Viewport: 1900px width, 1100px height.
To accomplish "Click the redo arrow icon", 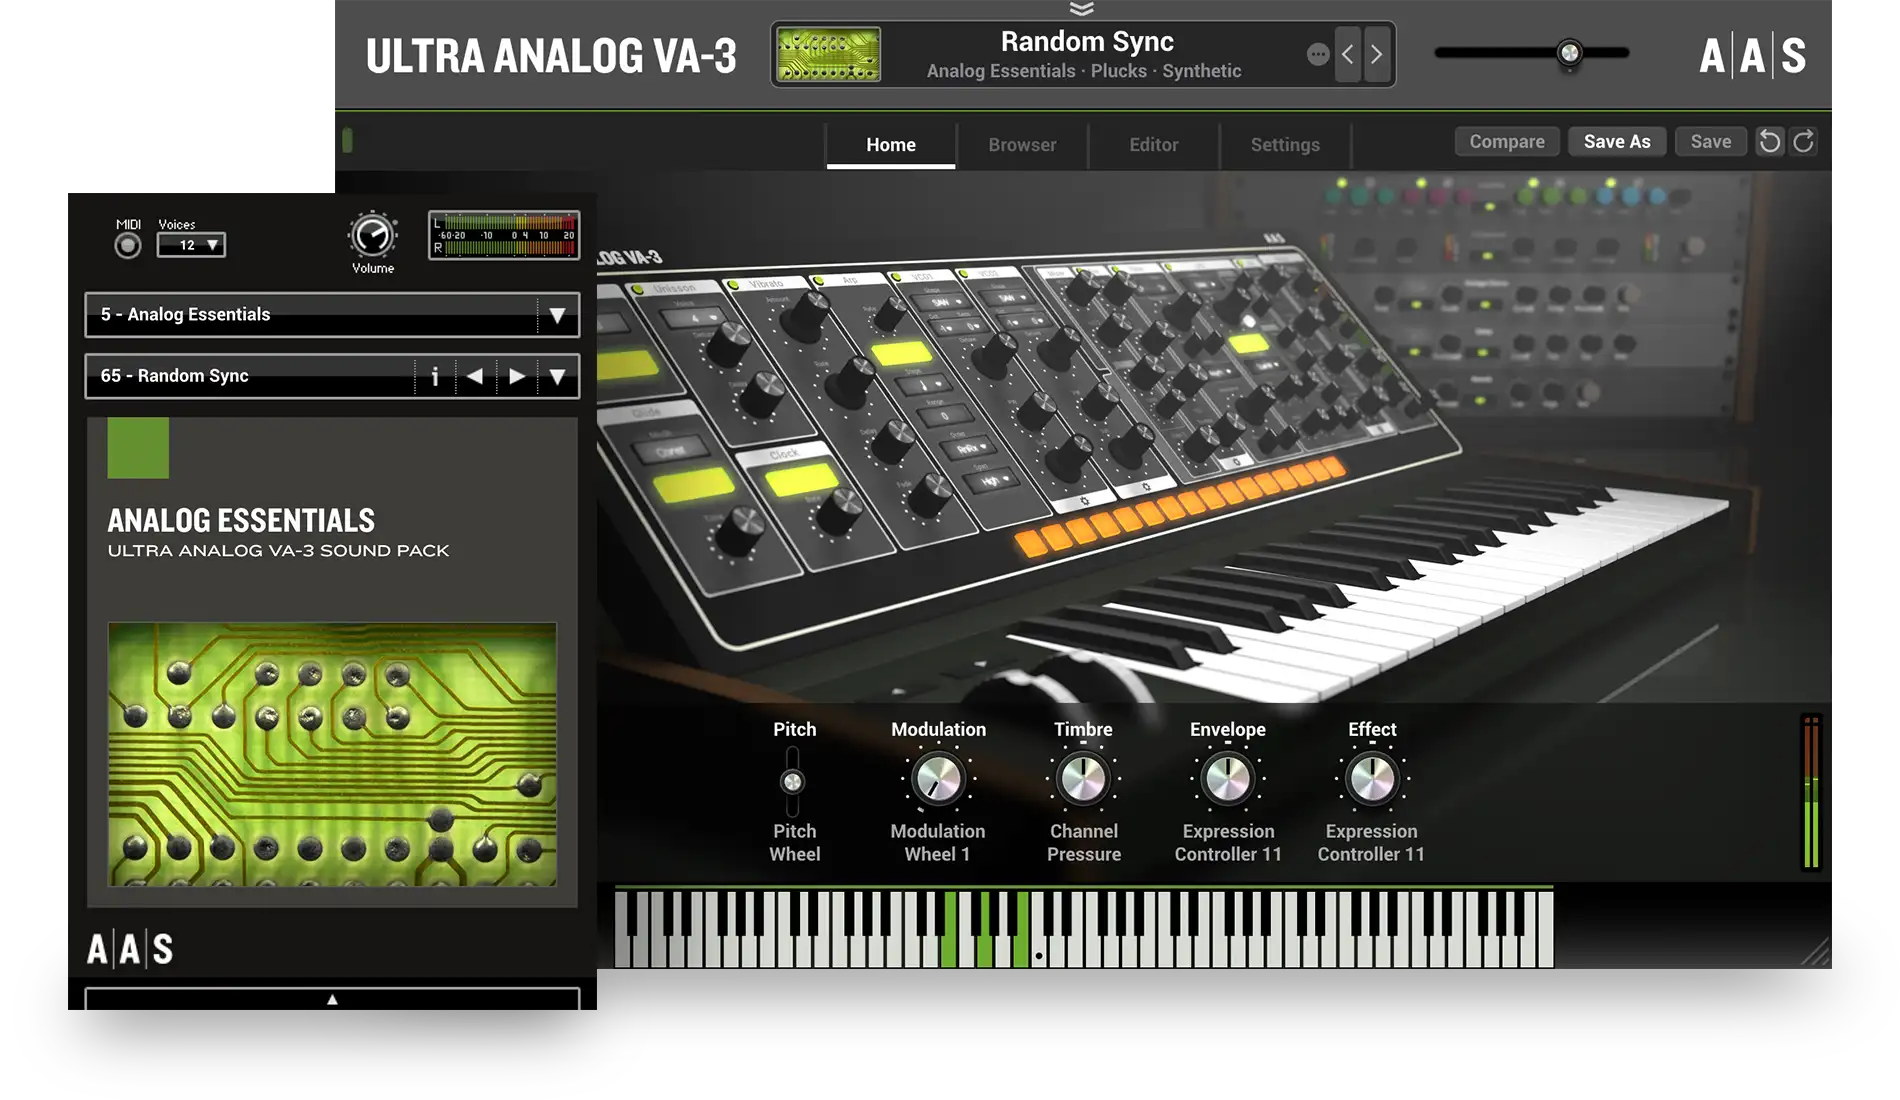I will (x=1802, y=141).
